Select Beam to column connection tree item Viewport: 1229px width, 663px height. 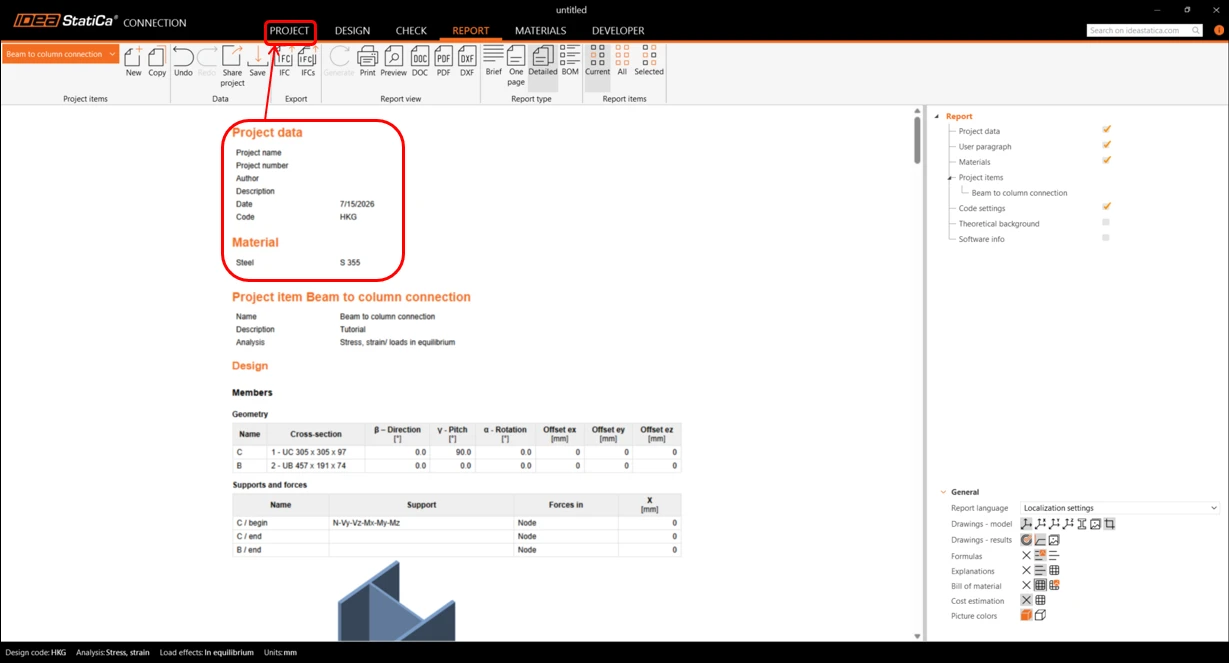(1019, 193)
